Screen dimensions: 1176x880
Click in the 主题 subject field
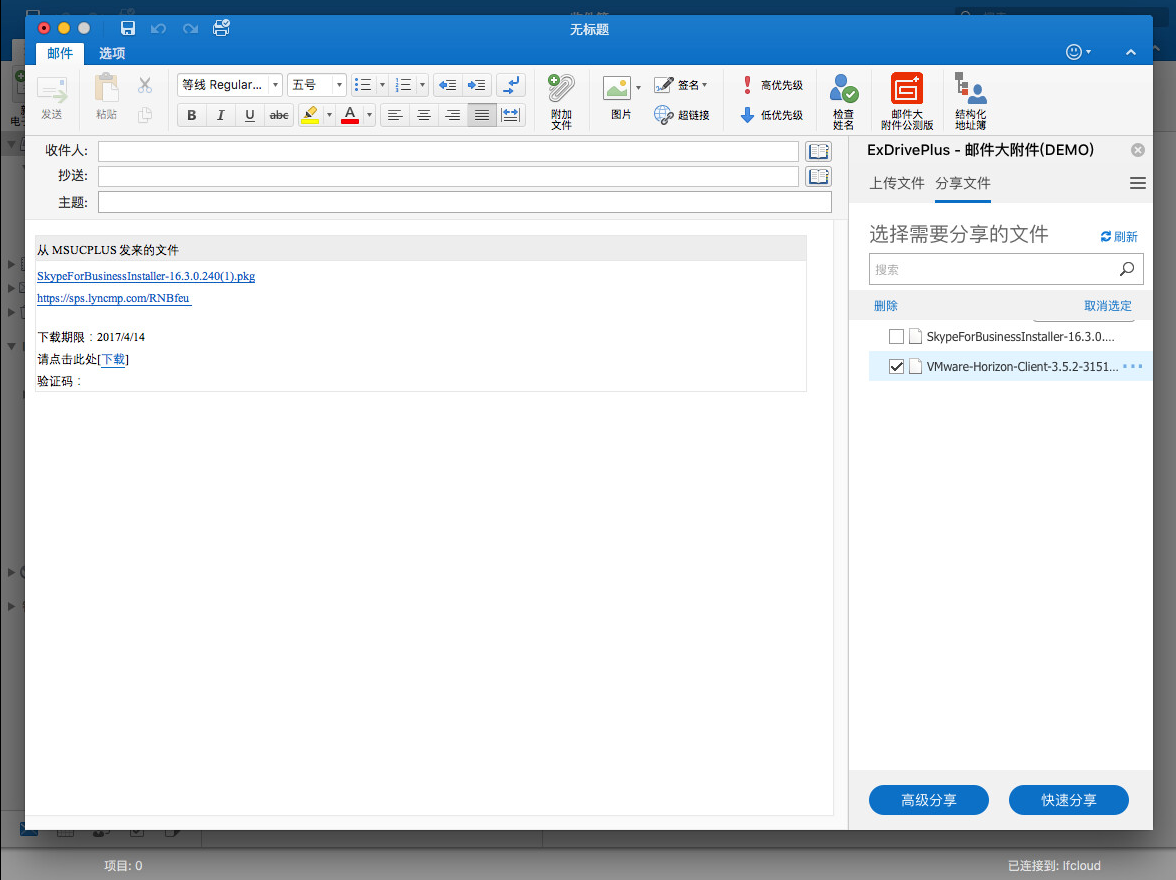465,202
